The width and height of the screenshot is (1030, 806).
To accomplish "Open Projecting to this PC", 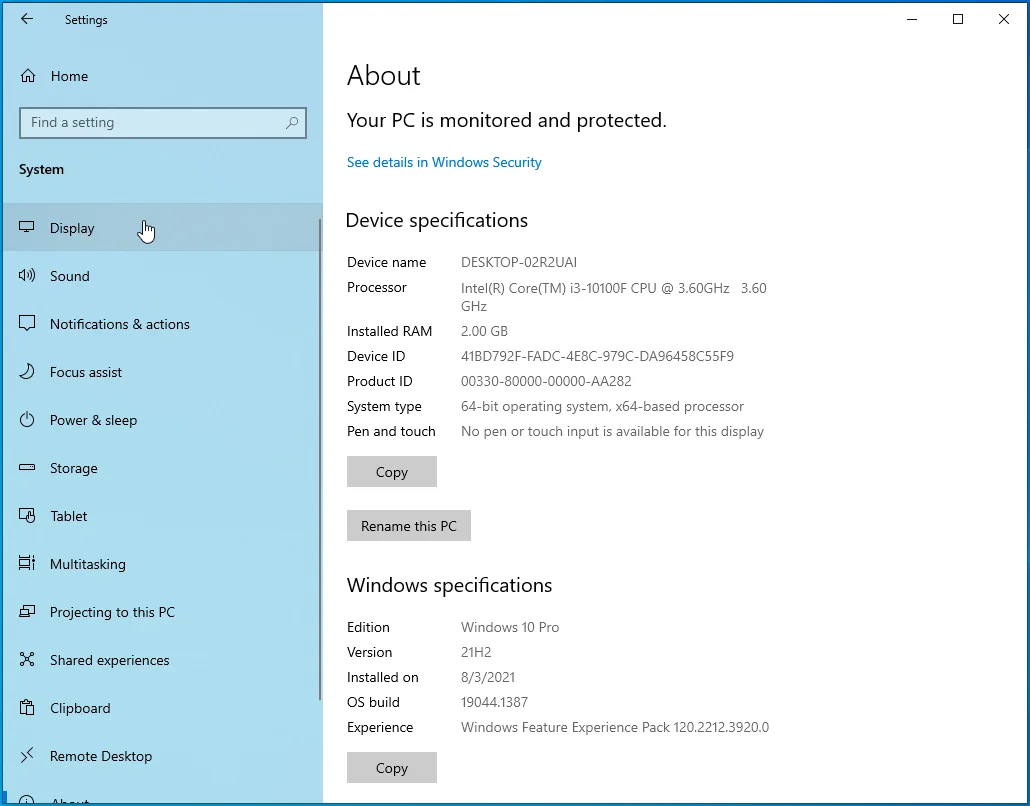I will coord(161,612).
